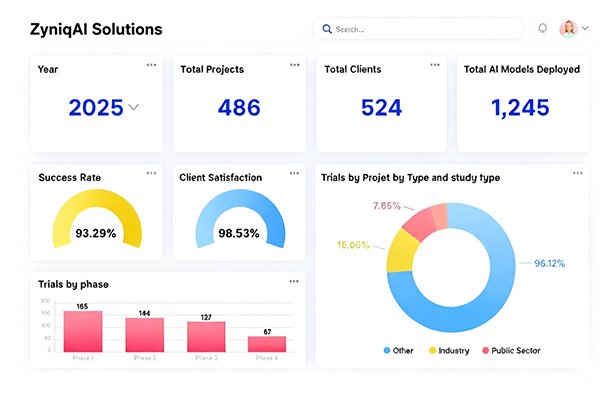600x400 pixels.
Task: Expand the 2025 year dropdown chevron
Action: [x=134, y=107]
